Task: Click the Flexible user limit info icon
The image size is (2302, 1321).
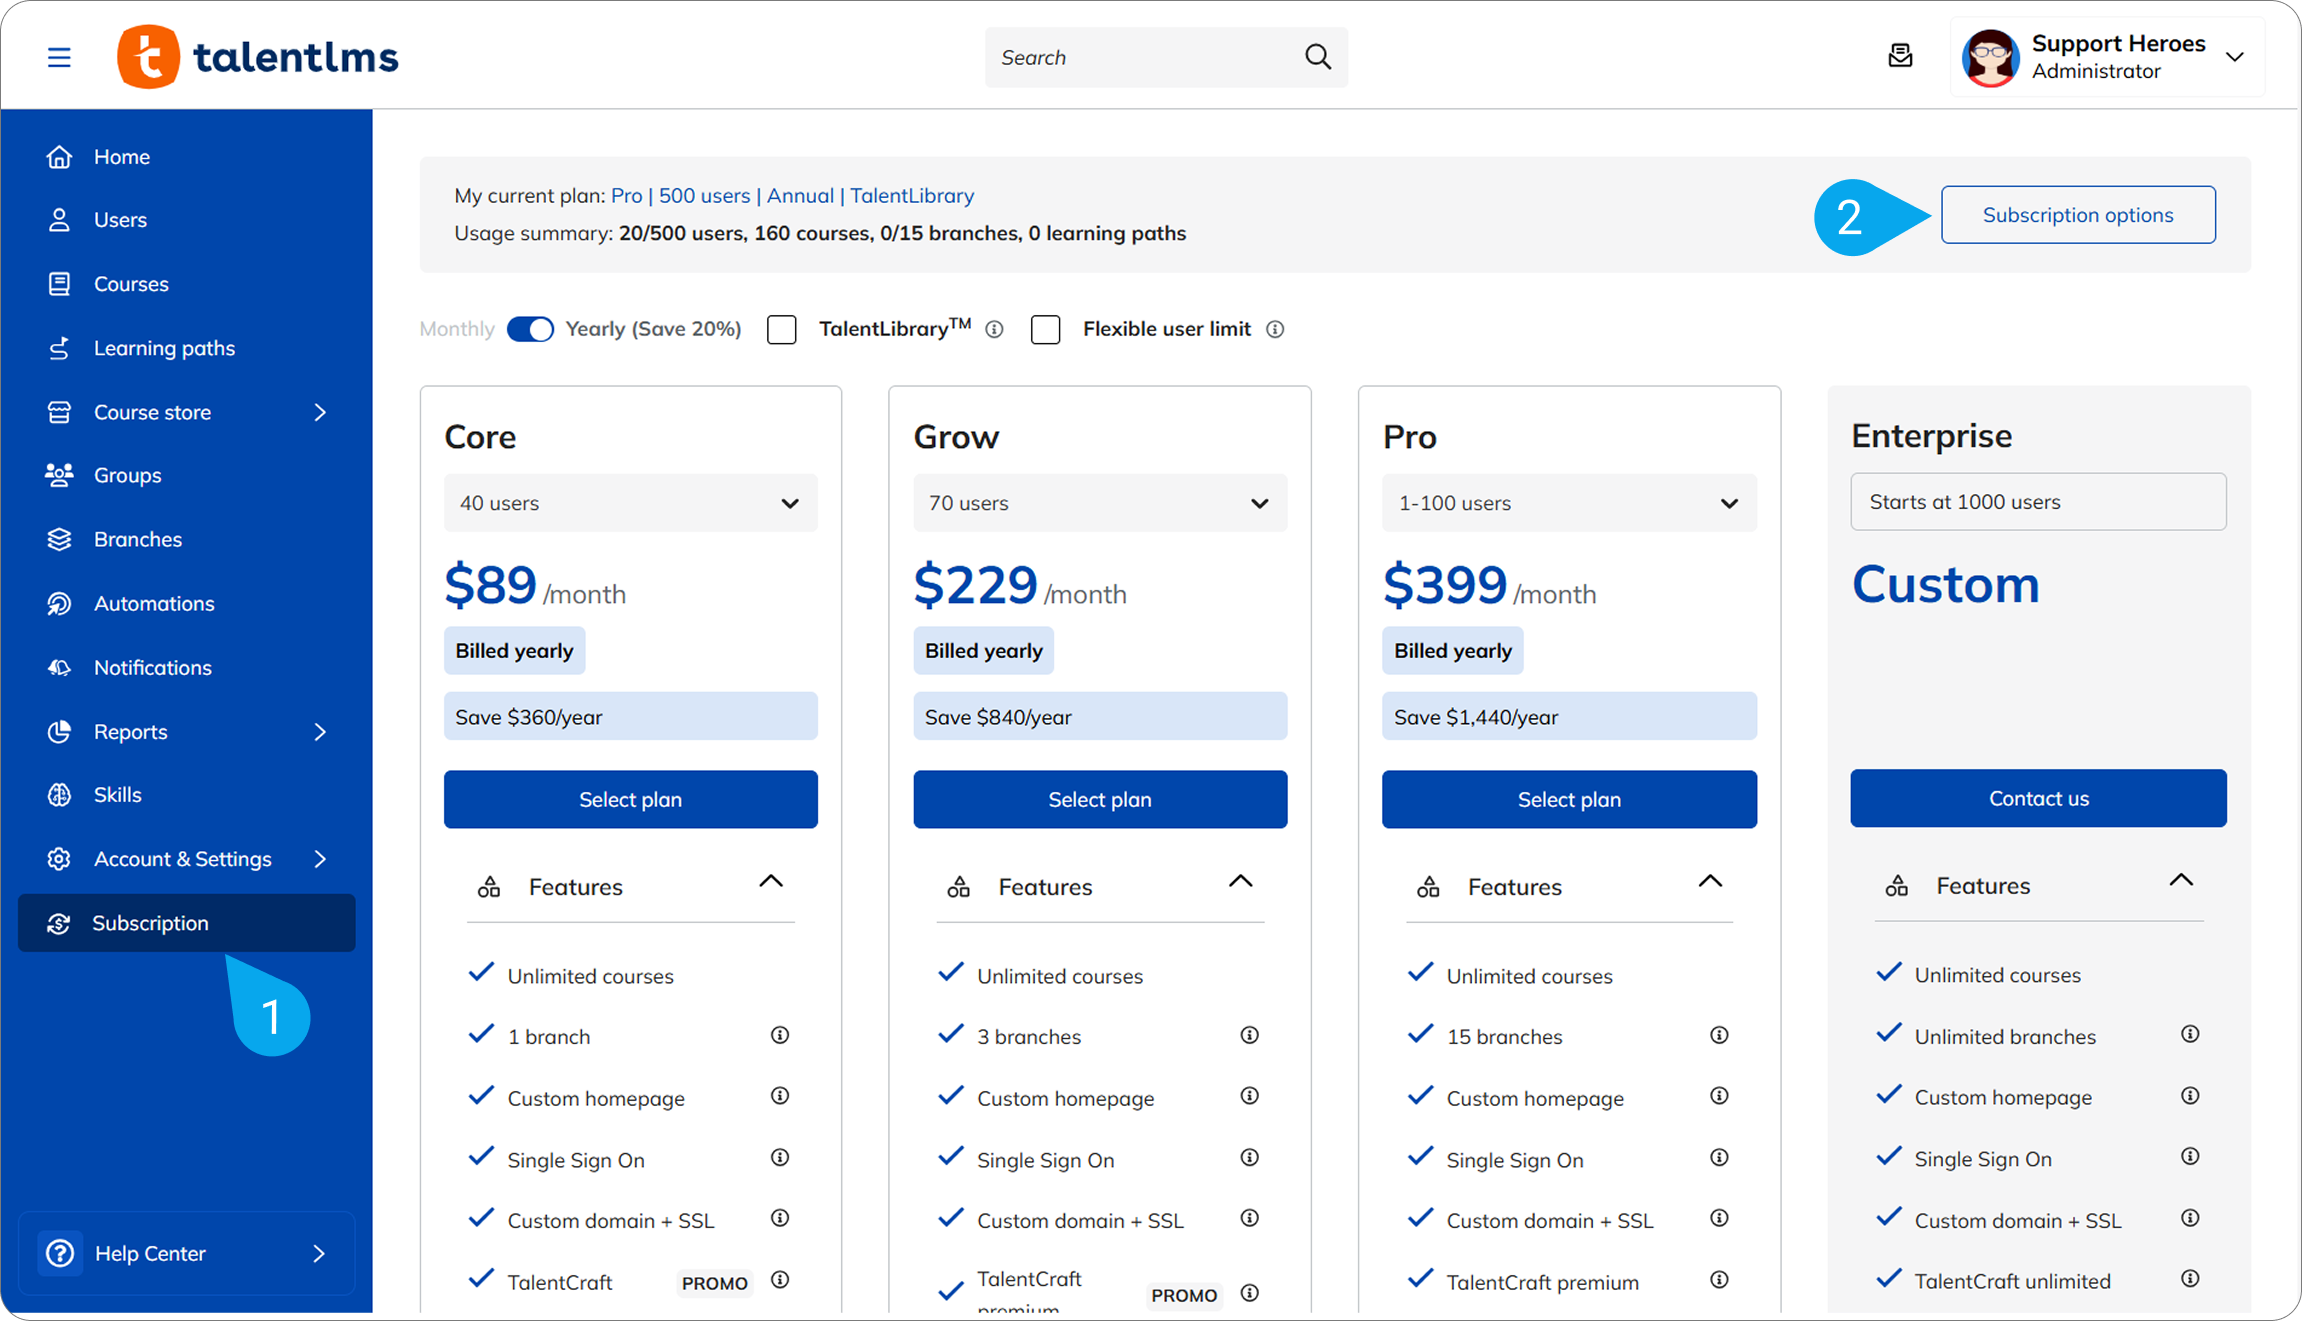Action: click(x=1275, y=329)
